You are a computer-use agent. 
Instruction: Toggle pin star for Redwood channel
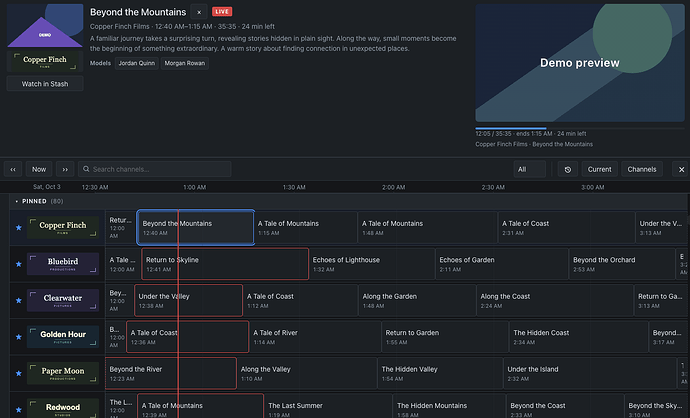point(18,410)
